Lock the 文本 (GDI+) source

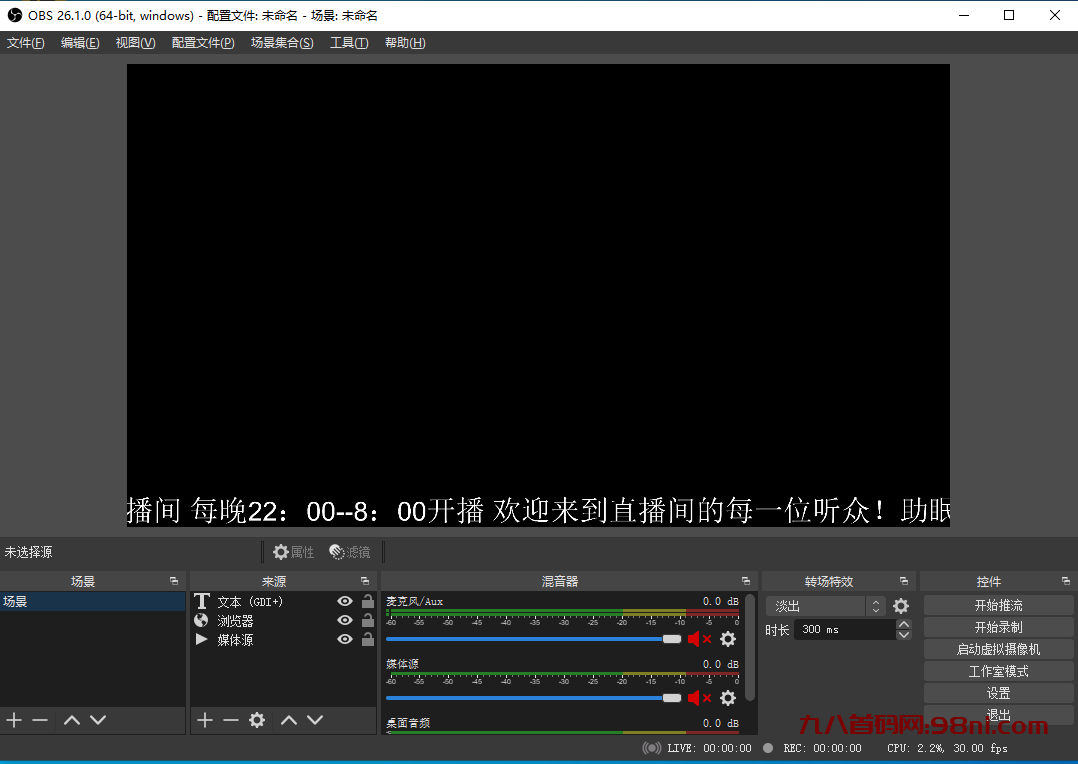pos(366,601)
